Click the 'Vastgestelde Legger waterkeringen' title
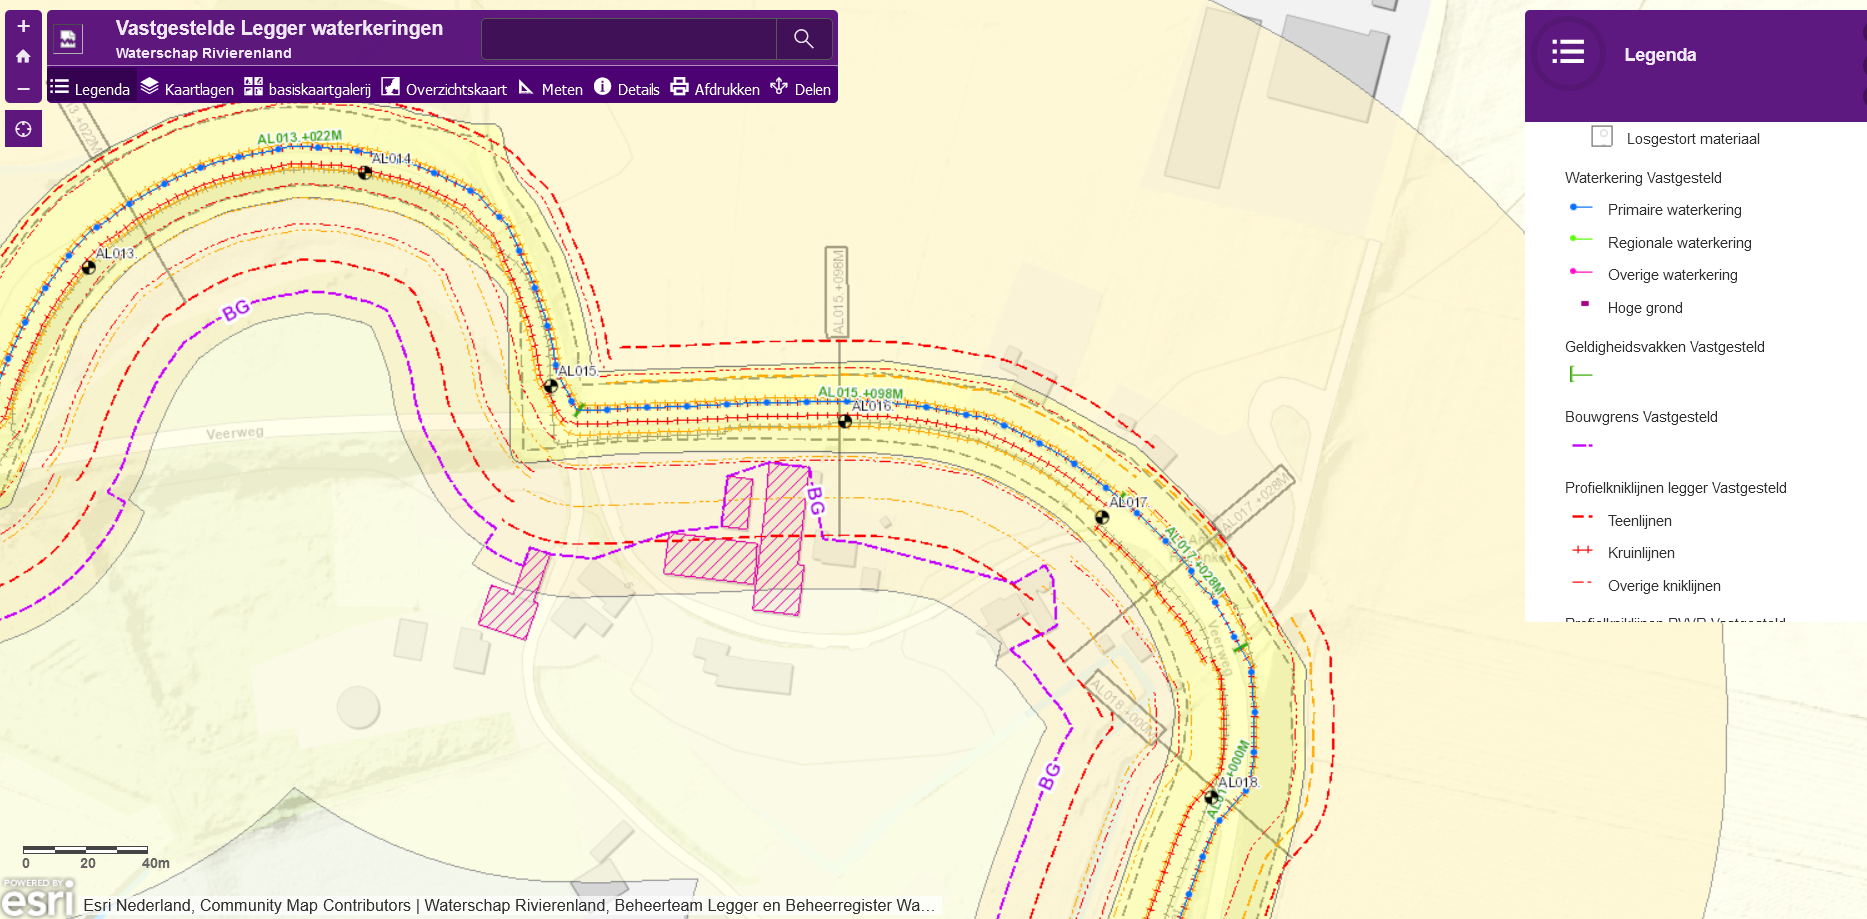 tap(279, 28)
